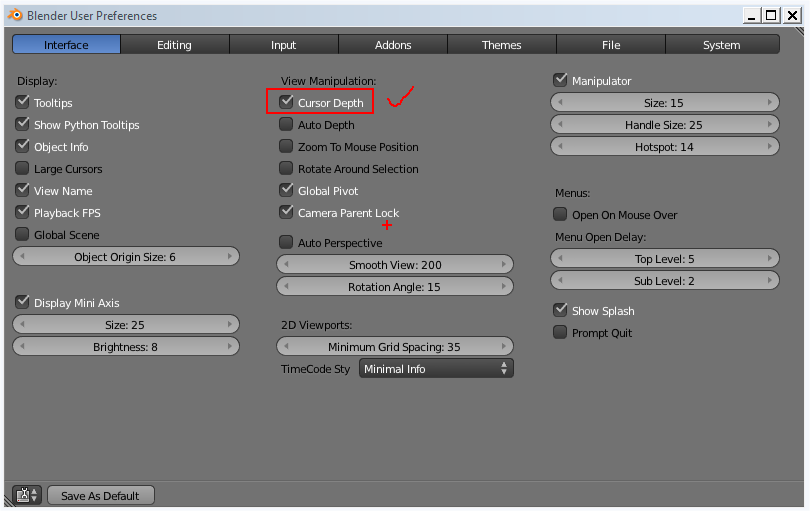Viewport: 810px width, 511px height.
Task: Uncheck Cursor Depth option
Action: pyautogui.click(x=286, y=102)
